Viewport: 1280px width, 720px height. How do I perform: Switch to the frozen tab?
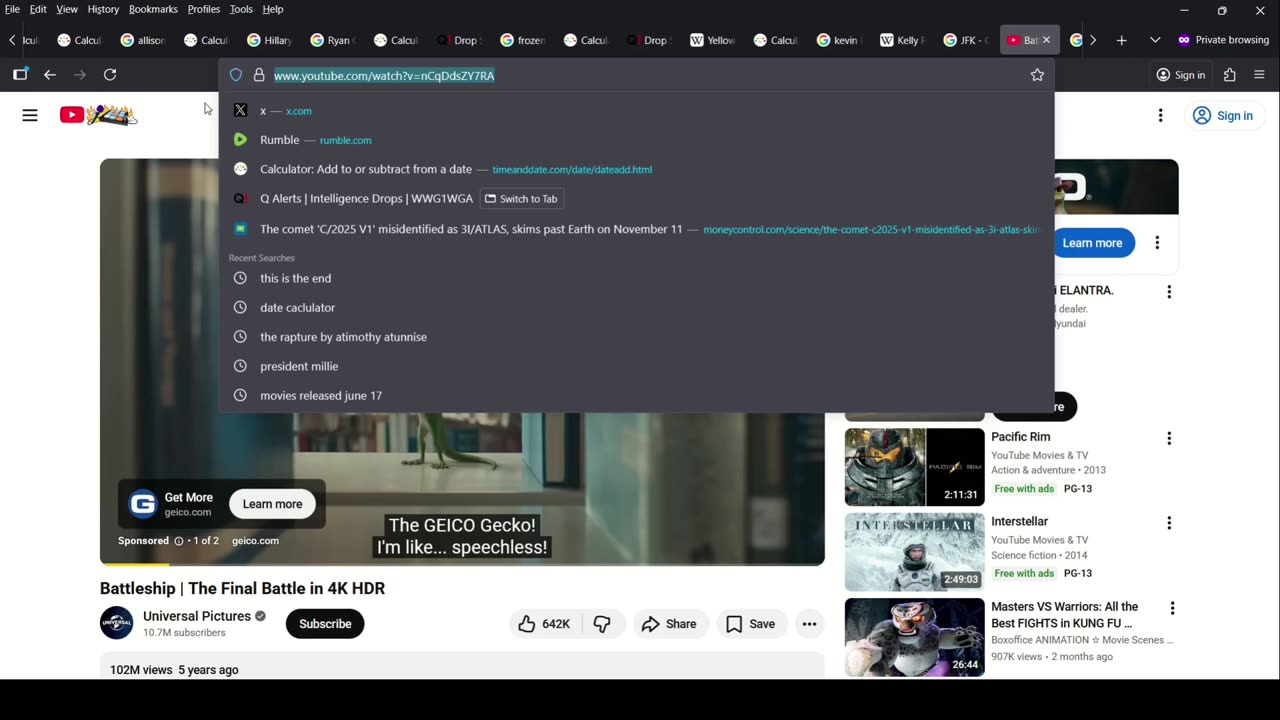coord(524,40)
